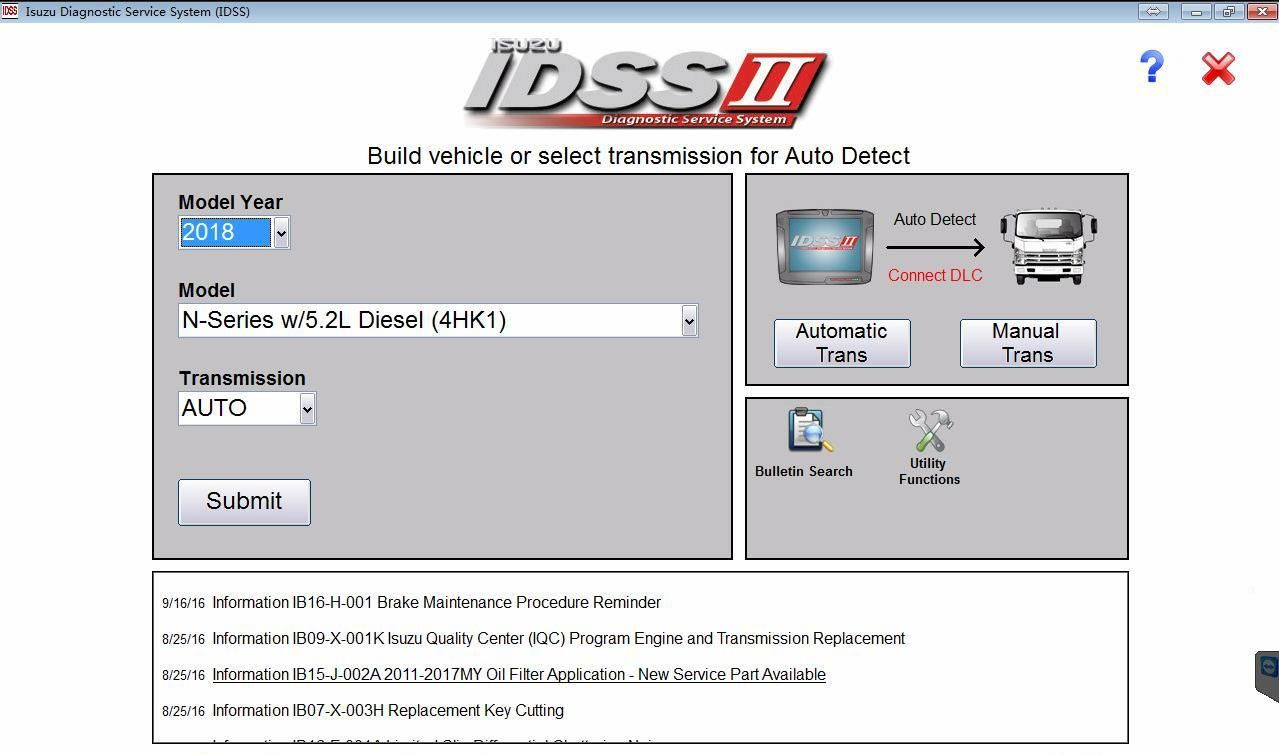1279x755 pixels.
Task: Open bulletin IB15-J-002A Oil Filter Application
Action: pos(519,675)
